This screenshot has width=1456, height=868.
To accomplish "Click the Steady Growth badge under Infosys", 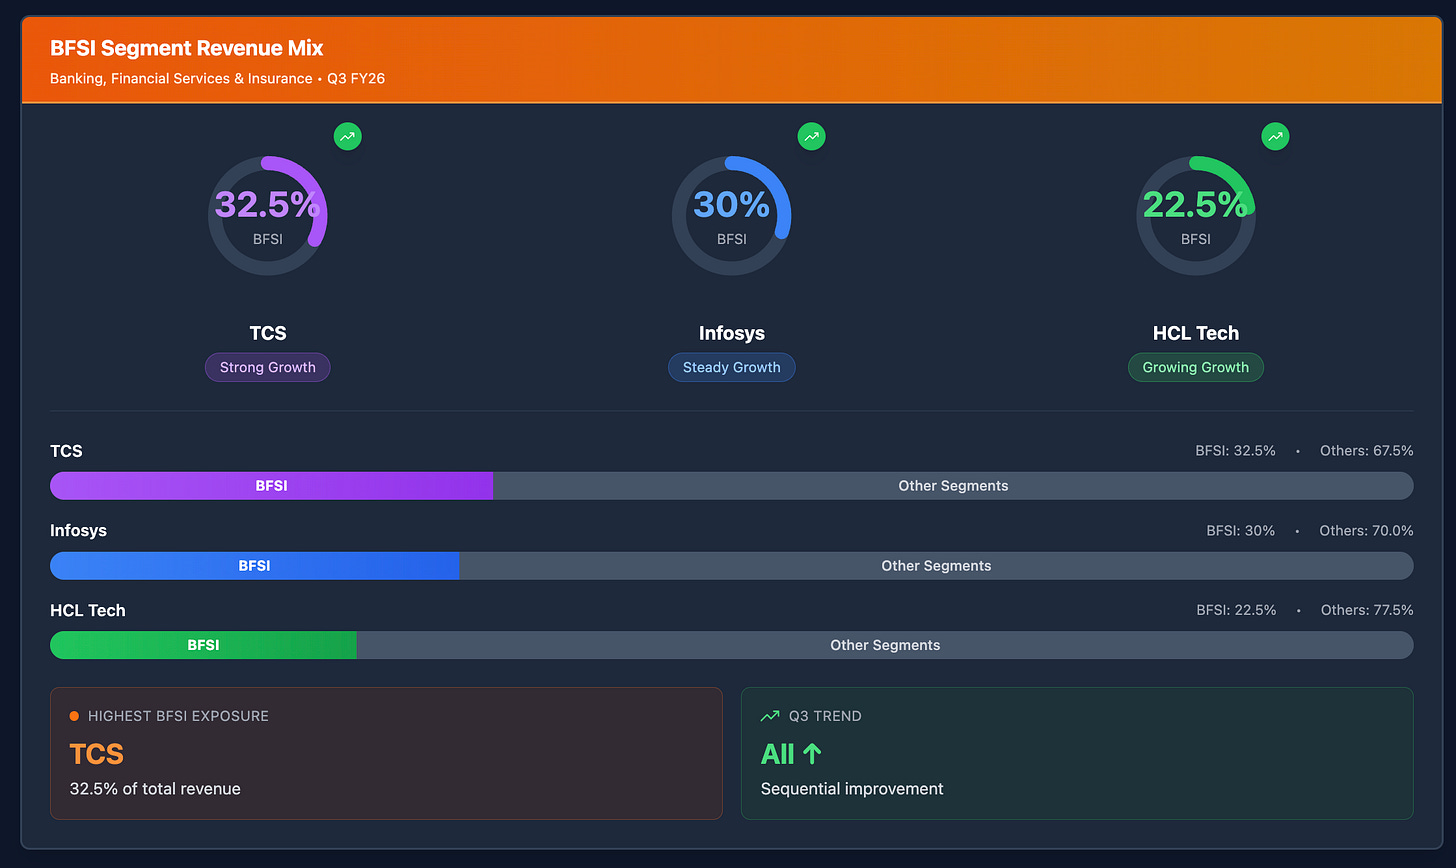I will pos(732,367).
